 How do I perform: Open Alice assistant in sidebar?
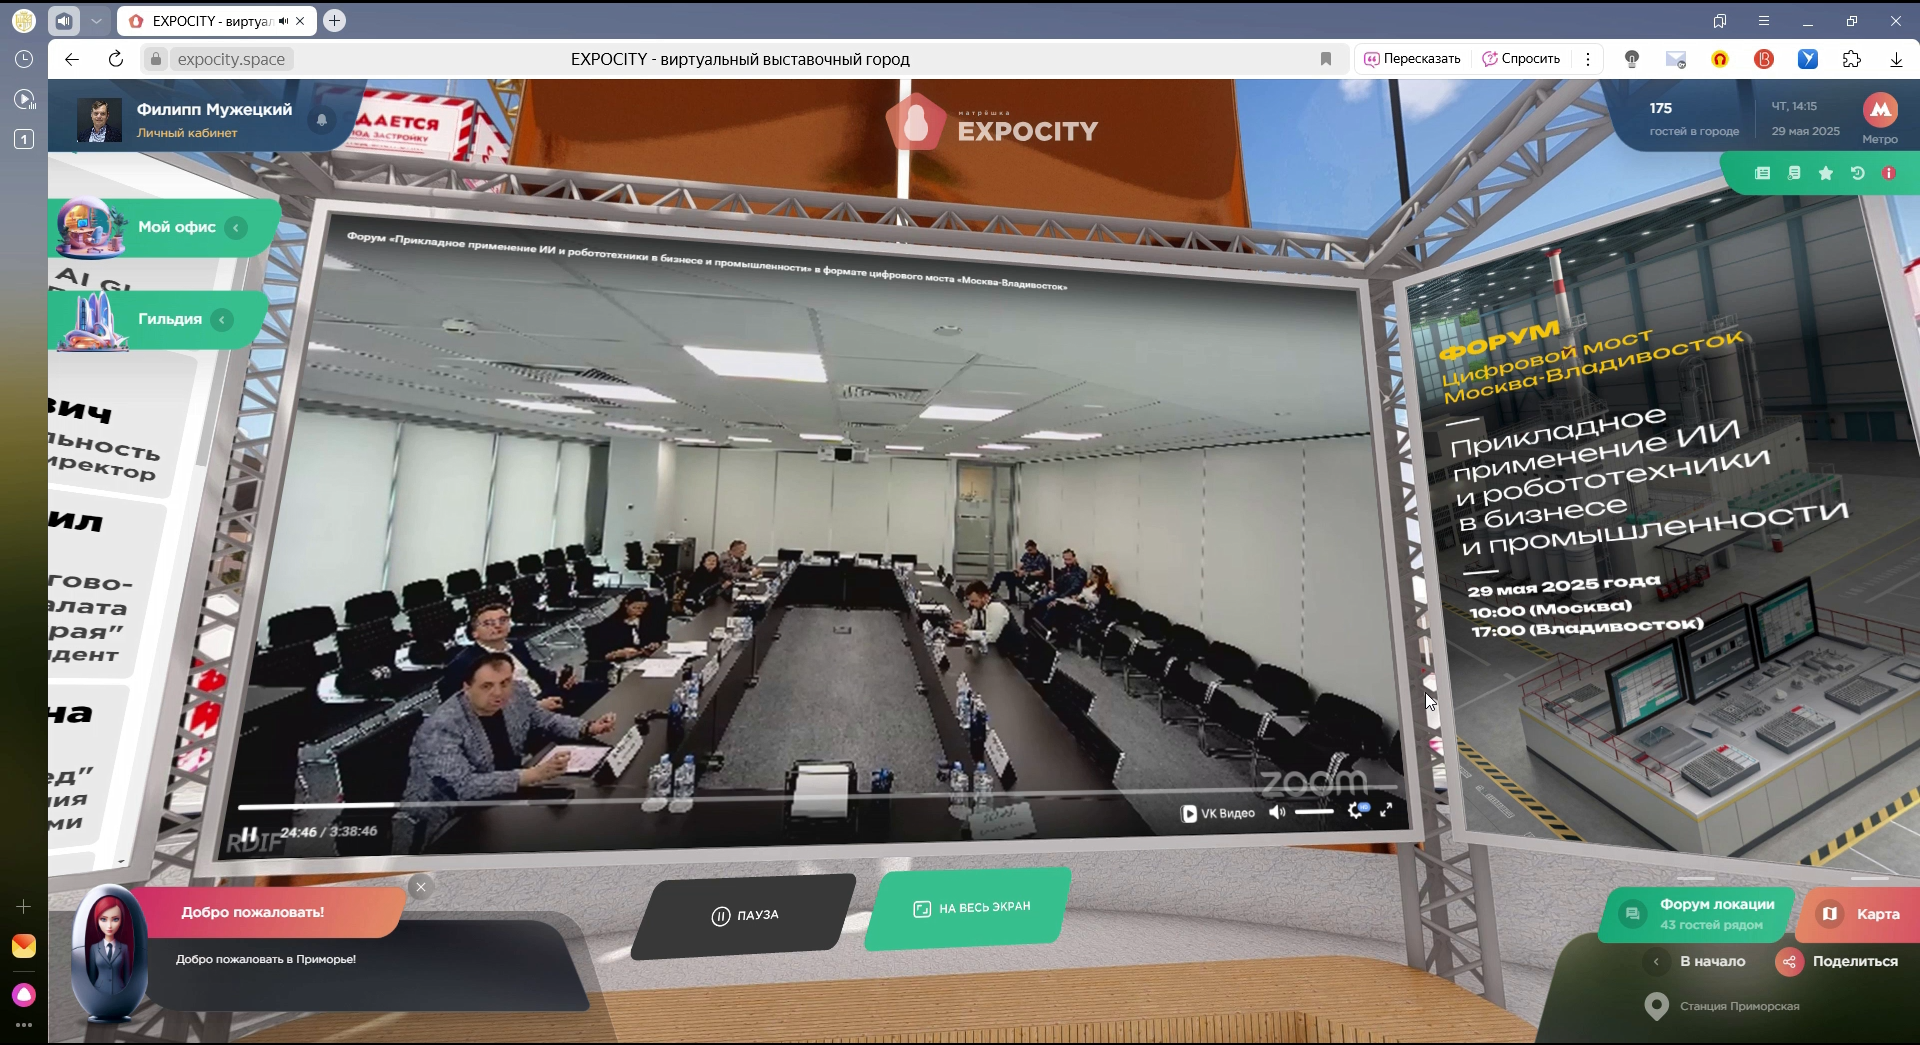point(24,995)
